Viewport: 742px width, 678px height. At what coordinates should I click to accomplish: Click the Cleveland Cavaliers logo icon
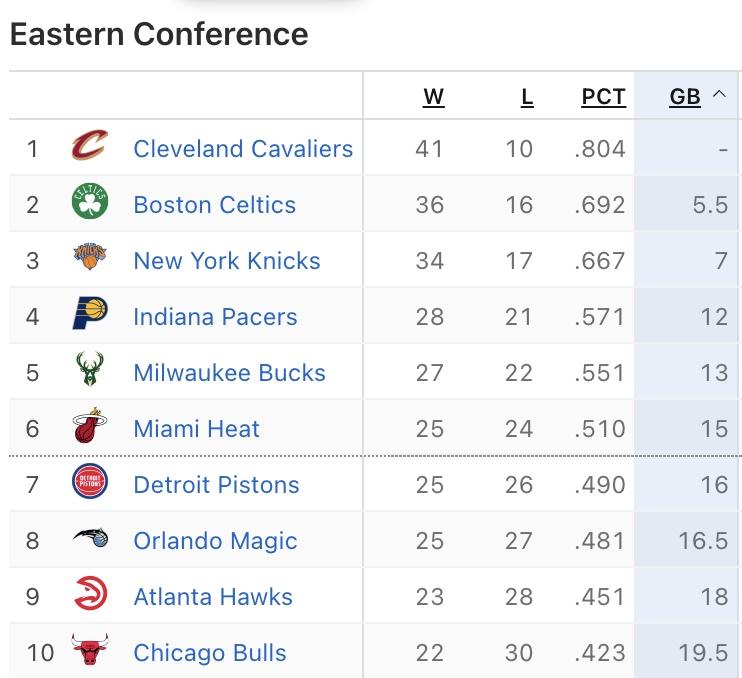pos(90,145)
